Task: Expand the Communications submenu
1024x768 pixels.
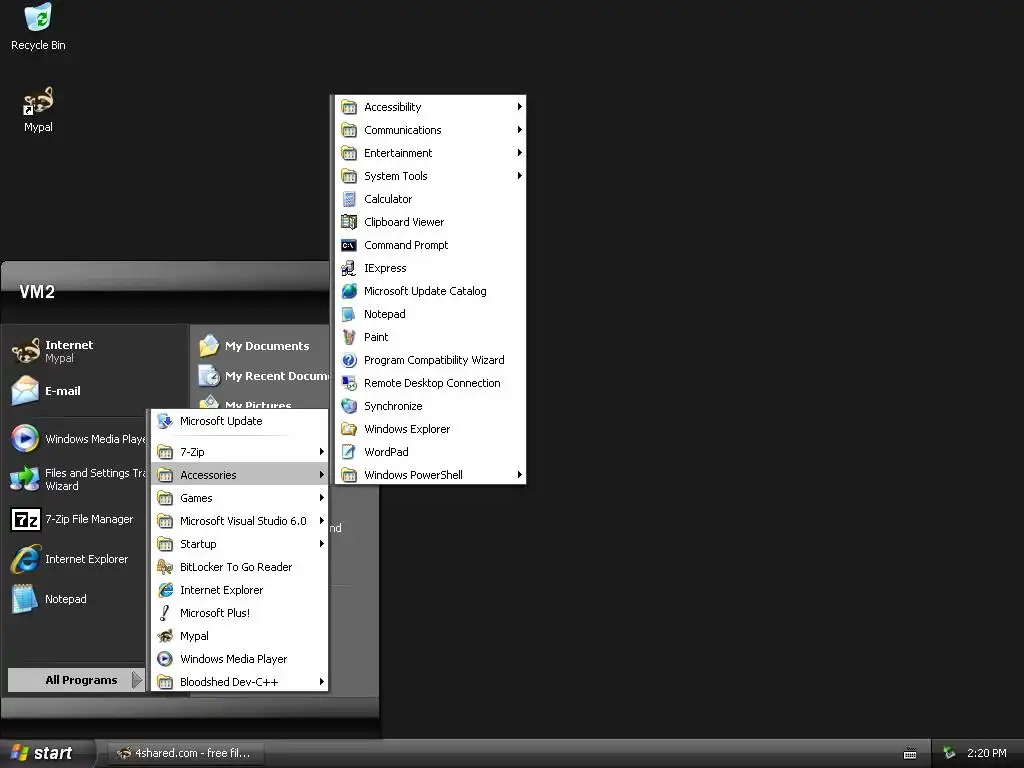Action: 430,130
